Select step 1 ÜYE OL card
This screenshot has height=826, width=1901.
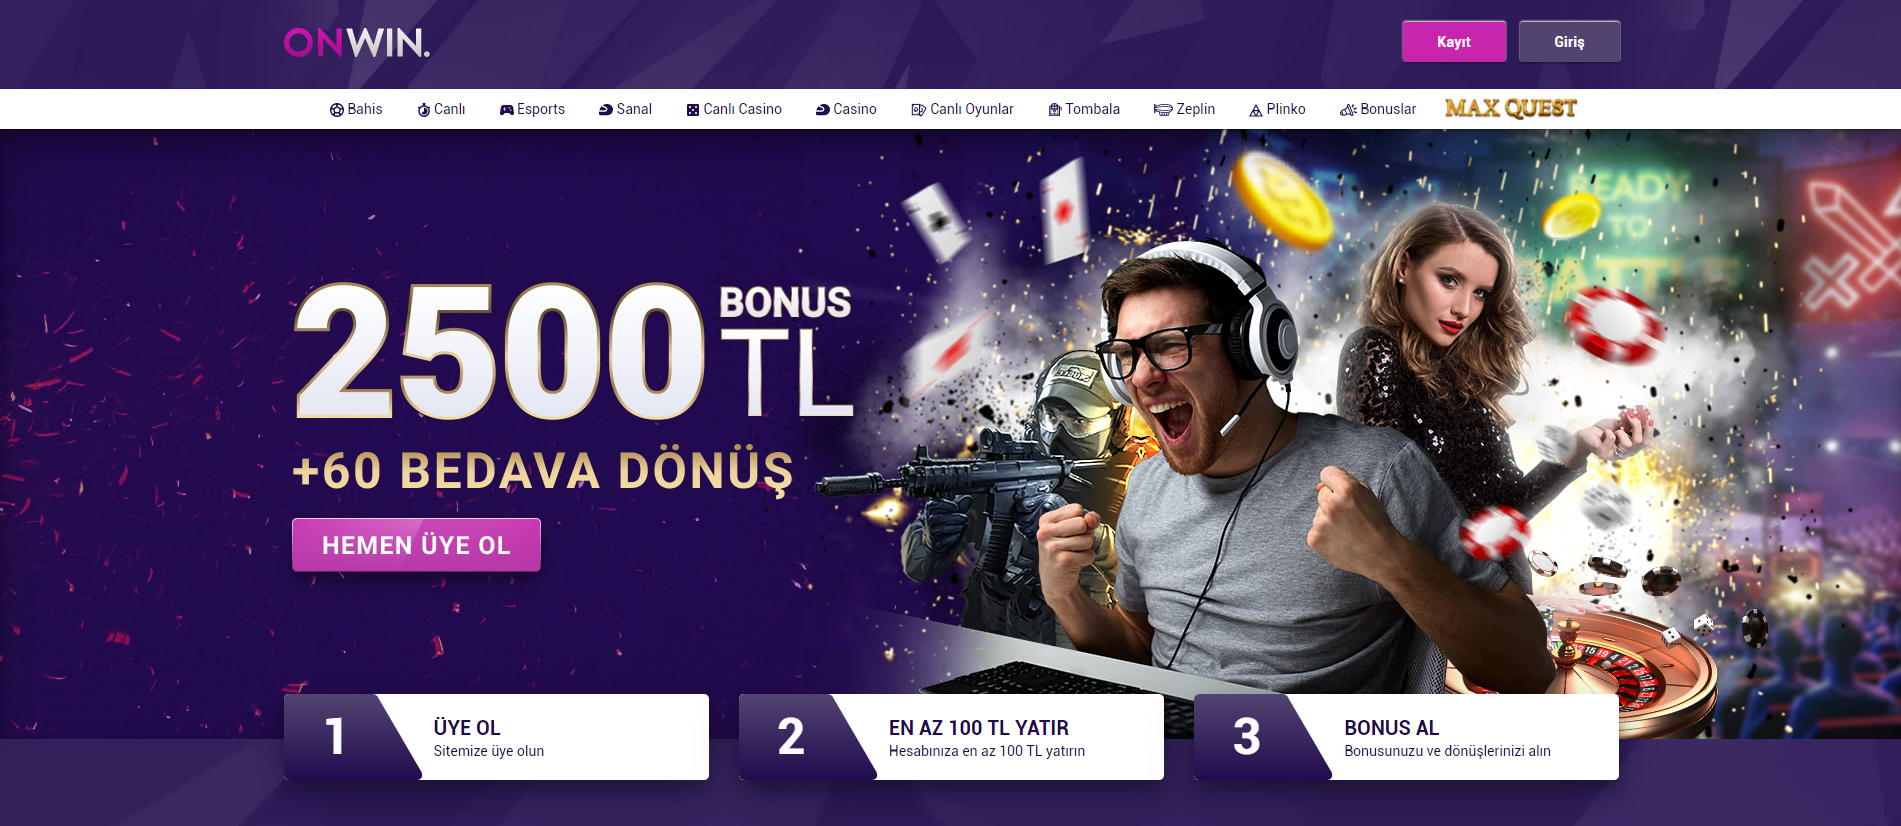(x=496, y=737)
